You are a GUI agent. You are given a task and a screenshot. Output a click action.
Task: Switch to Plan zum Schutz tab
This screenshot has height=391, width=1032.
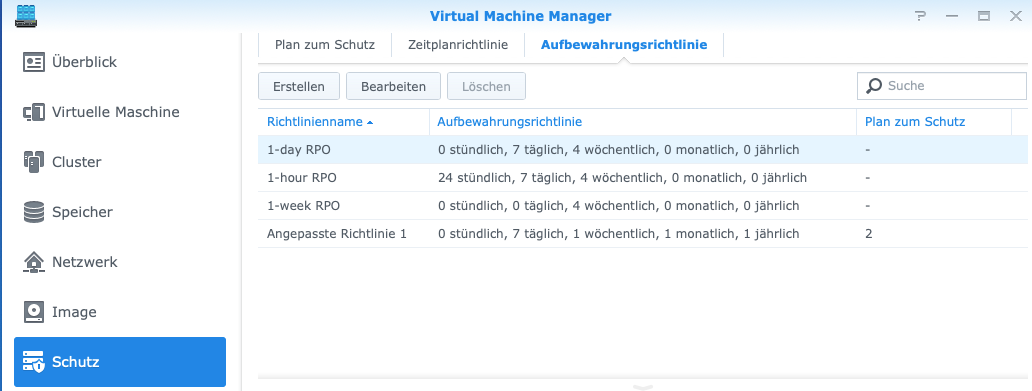(325, 45)
